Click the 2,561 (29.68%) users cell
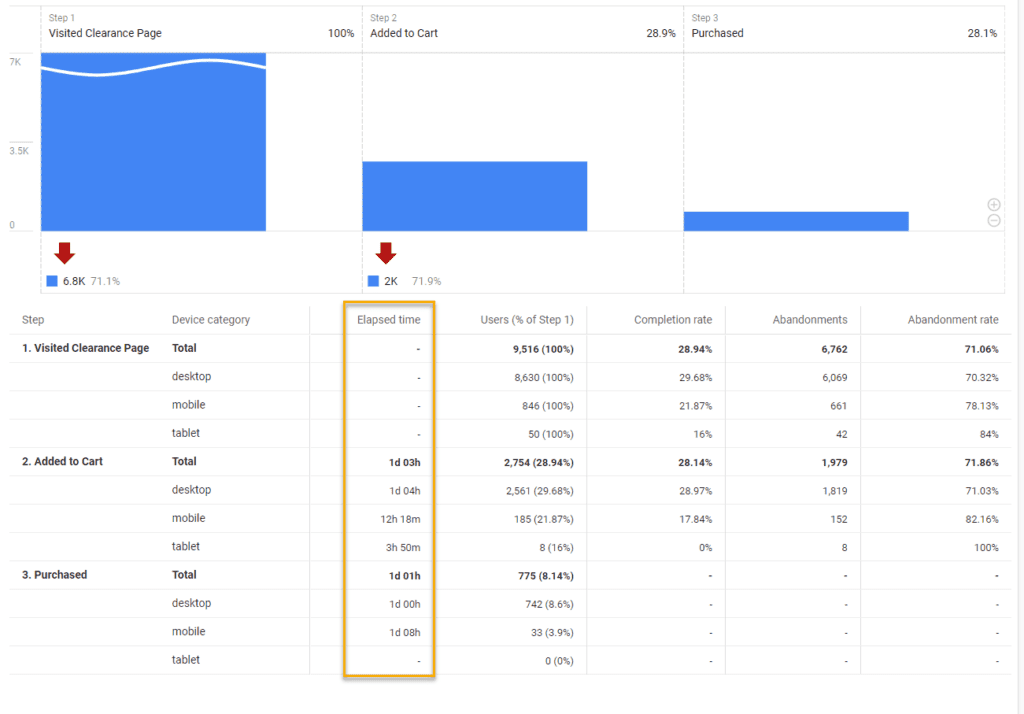The width and height of the screenshot is (1024, 714). [x=539, y=491]
